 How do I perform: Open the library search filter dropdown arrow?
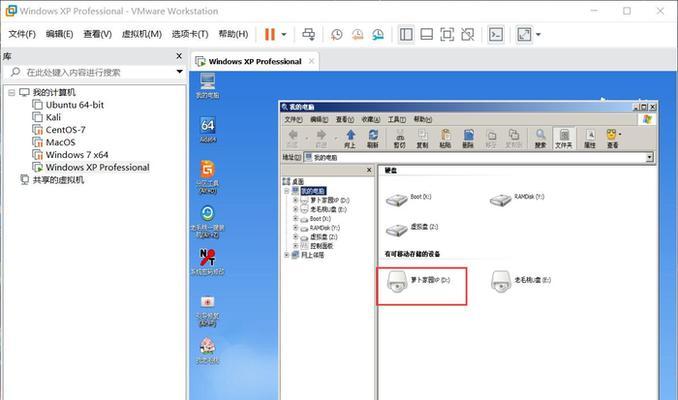179,72
